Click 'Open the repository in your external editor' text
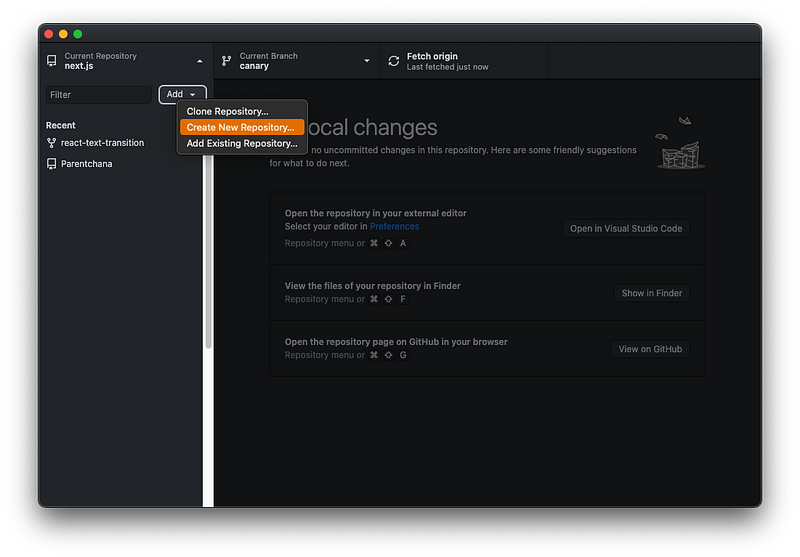This screenshot has height=557, width=800. tap(376, 213)
